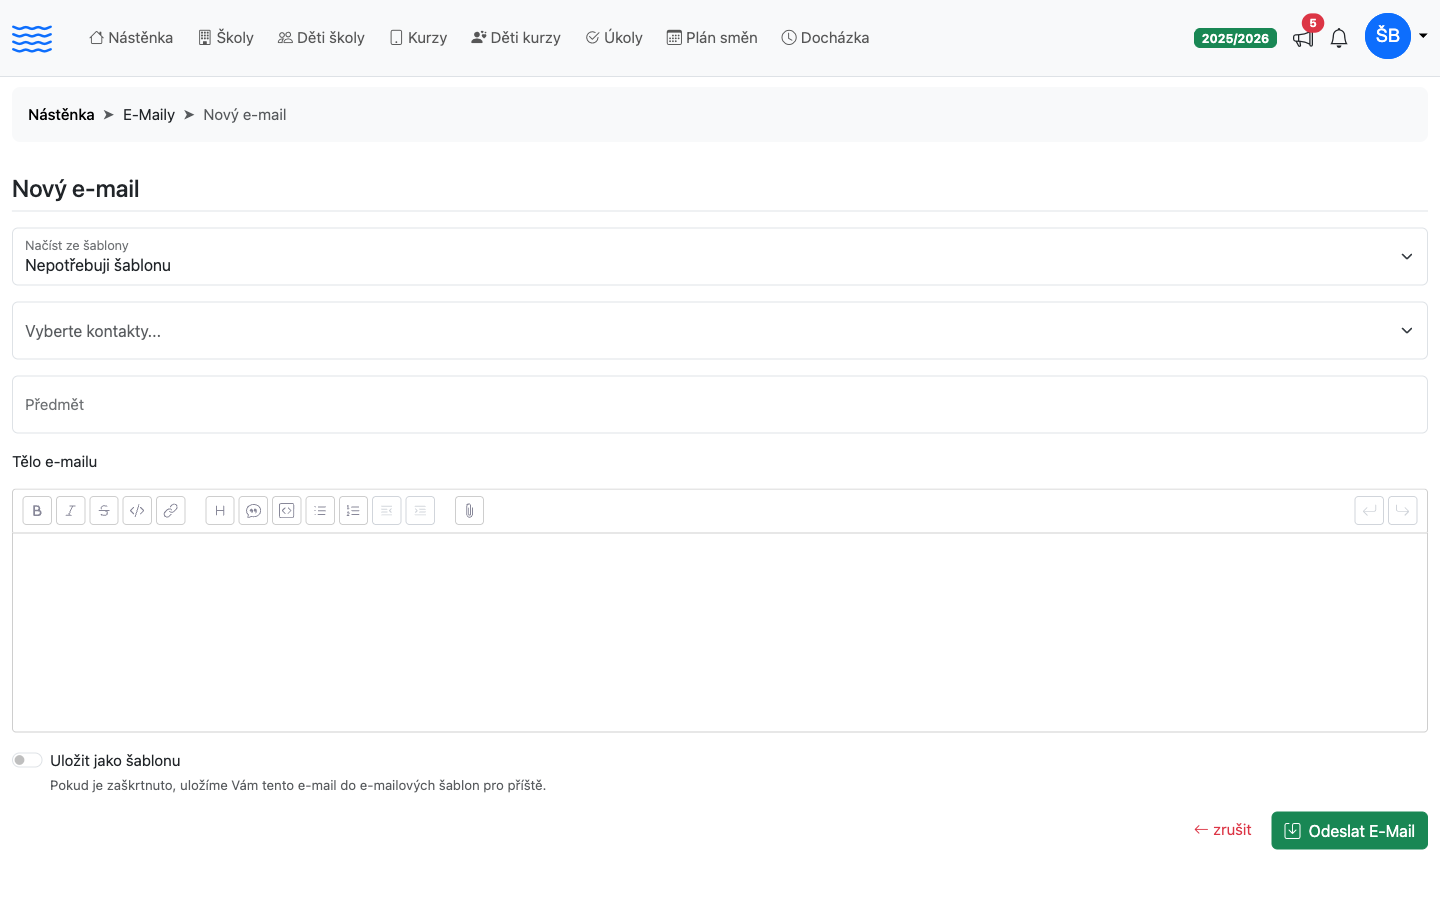
Task: Insert a link using the chain icon
Action: [171, 511]
